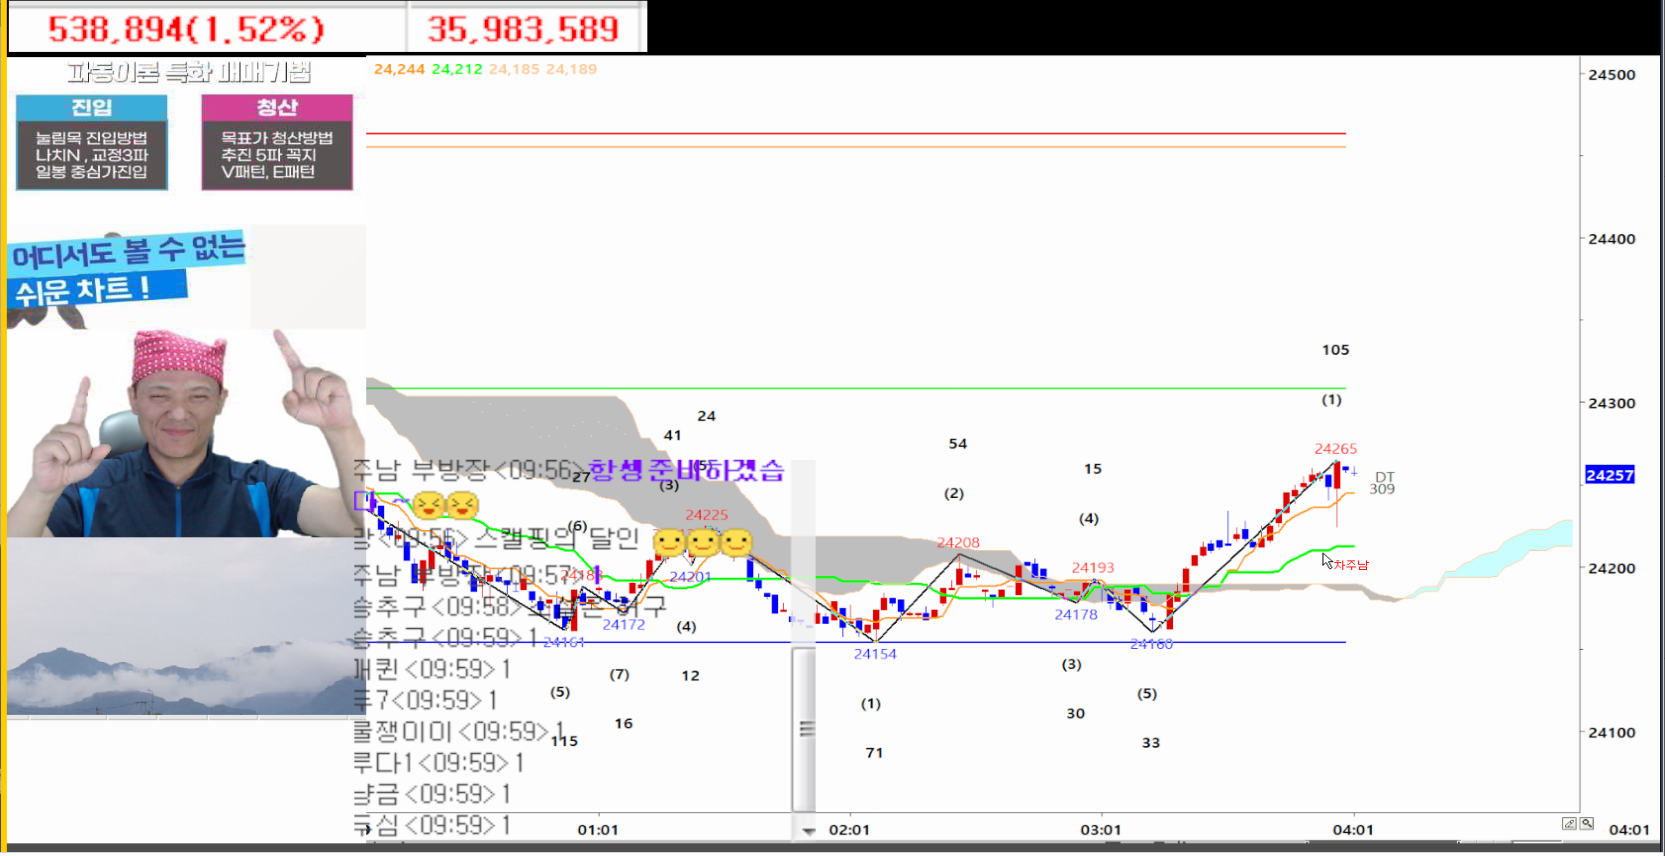
Task: Click the chat scrollbar down arrow
Action: 808,831
